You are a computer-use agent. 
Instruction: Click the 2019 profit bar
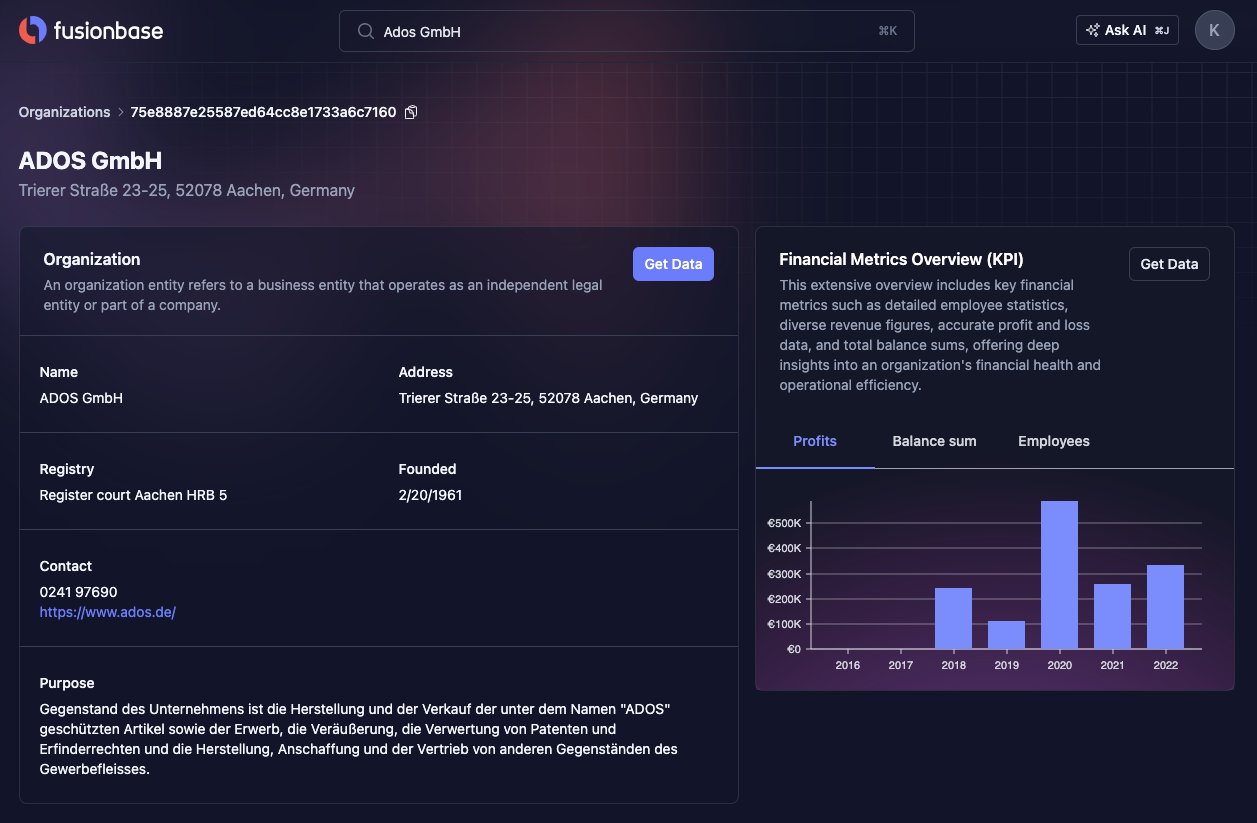tap(1006, 635)
